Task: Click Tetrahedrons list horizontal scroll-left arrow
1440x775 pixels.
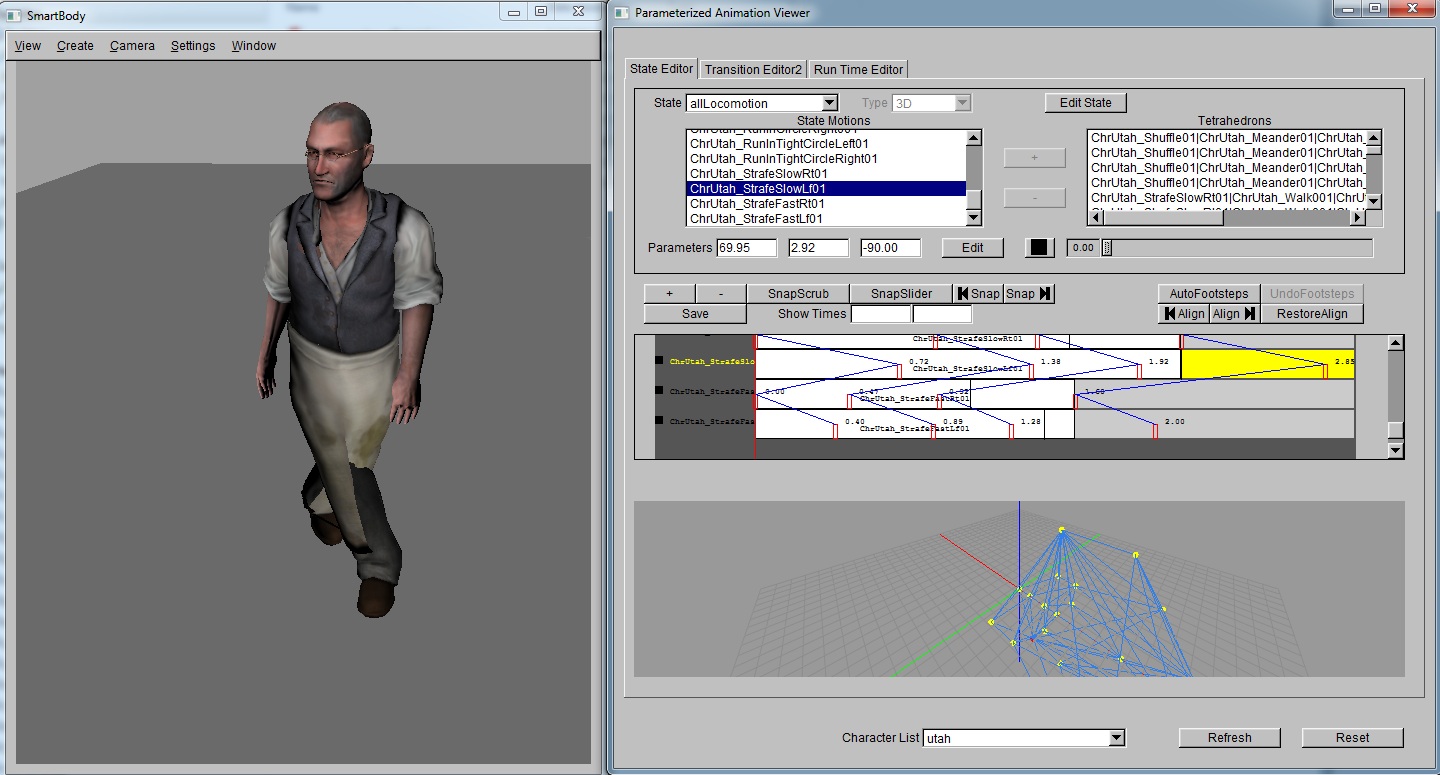Action: pyautogui.click(x=1095, y=217)
